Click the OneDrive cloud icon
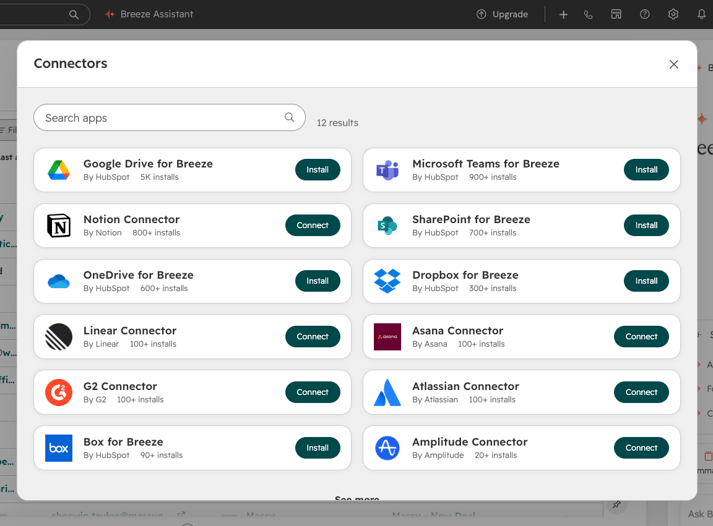 pos(59,281)
